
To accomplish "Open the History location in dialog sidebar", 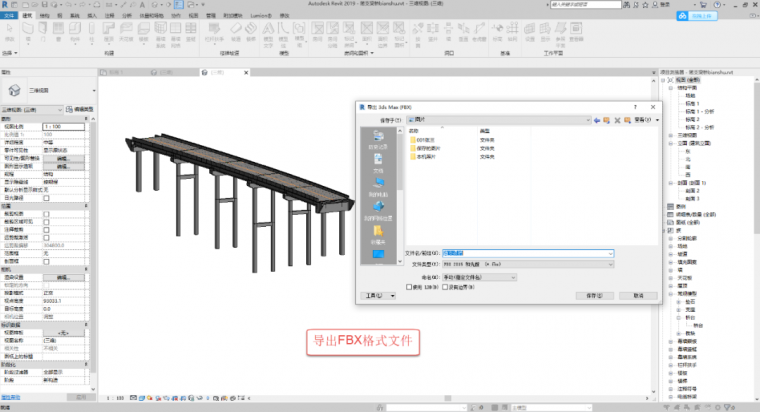I will [x=378, y=139].
